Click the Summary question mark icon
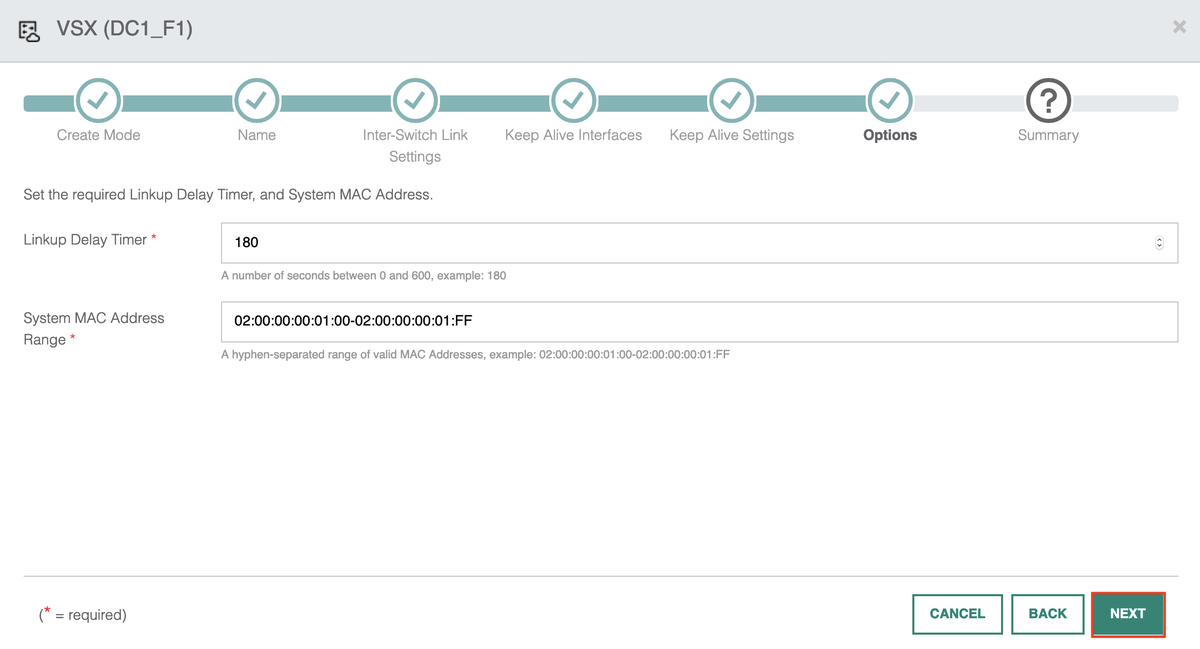This screenshot has width=1200, height=649. [1048, 100]
